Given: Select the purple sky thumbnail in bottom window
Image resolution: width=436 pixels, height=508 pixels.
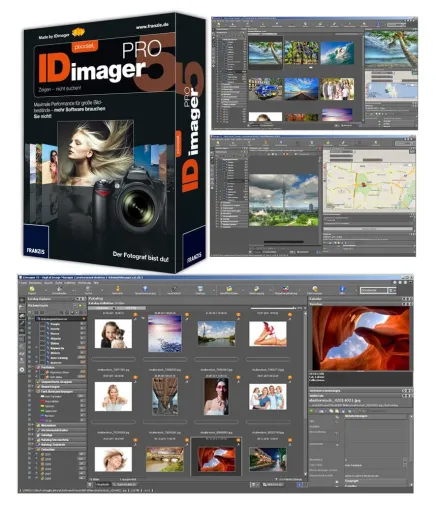Looking at the screenshot, I should 165,334.
